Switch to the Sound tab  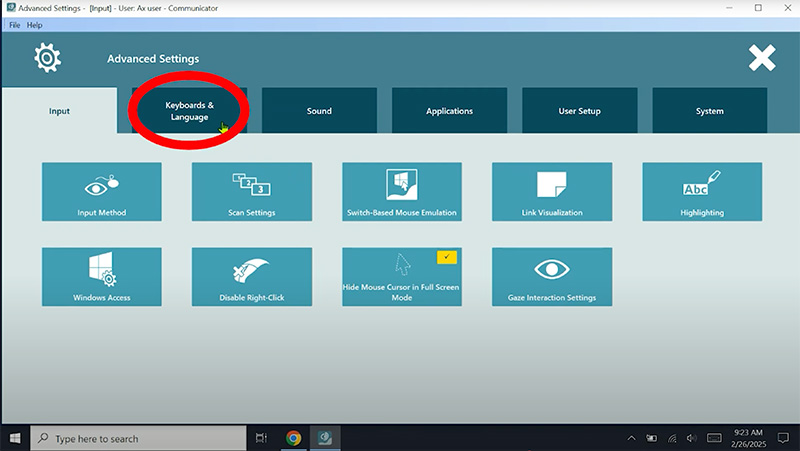(x=319, y=110)
